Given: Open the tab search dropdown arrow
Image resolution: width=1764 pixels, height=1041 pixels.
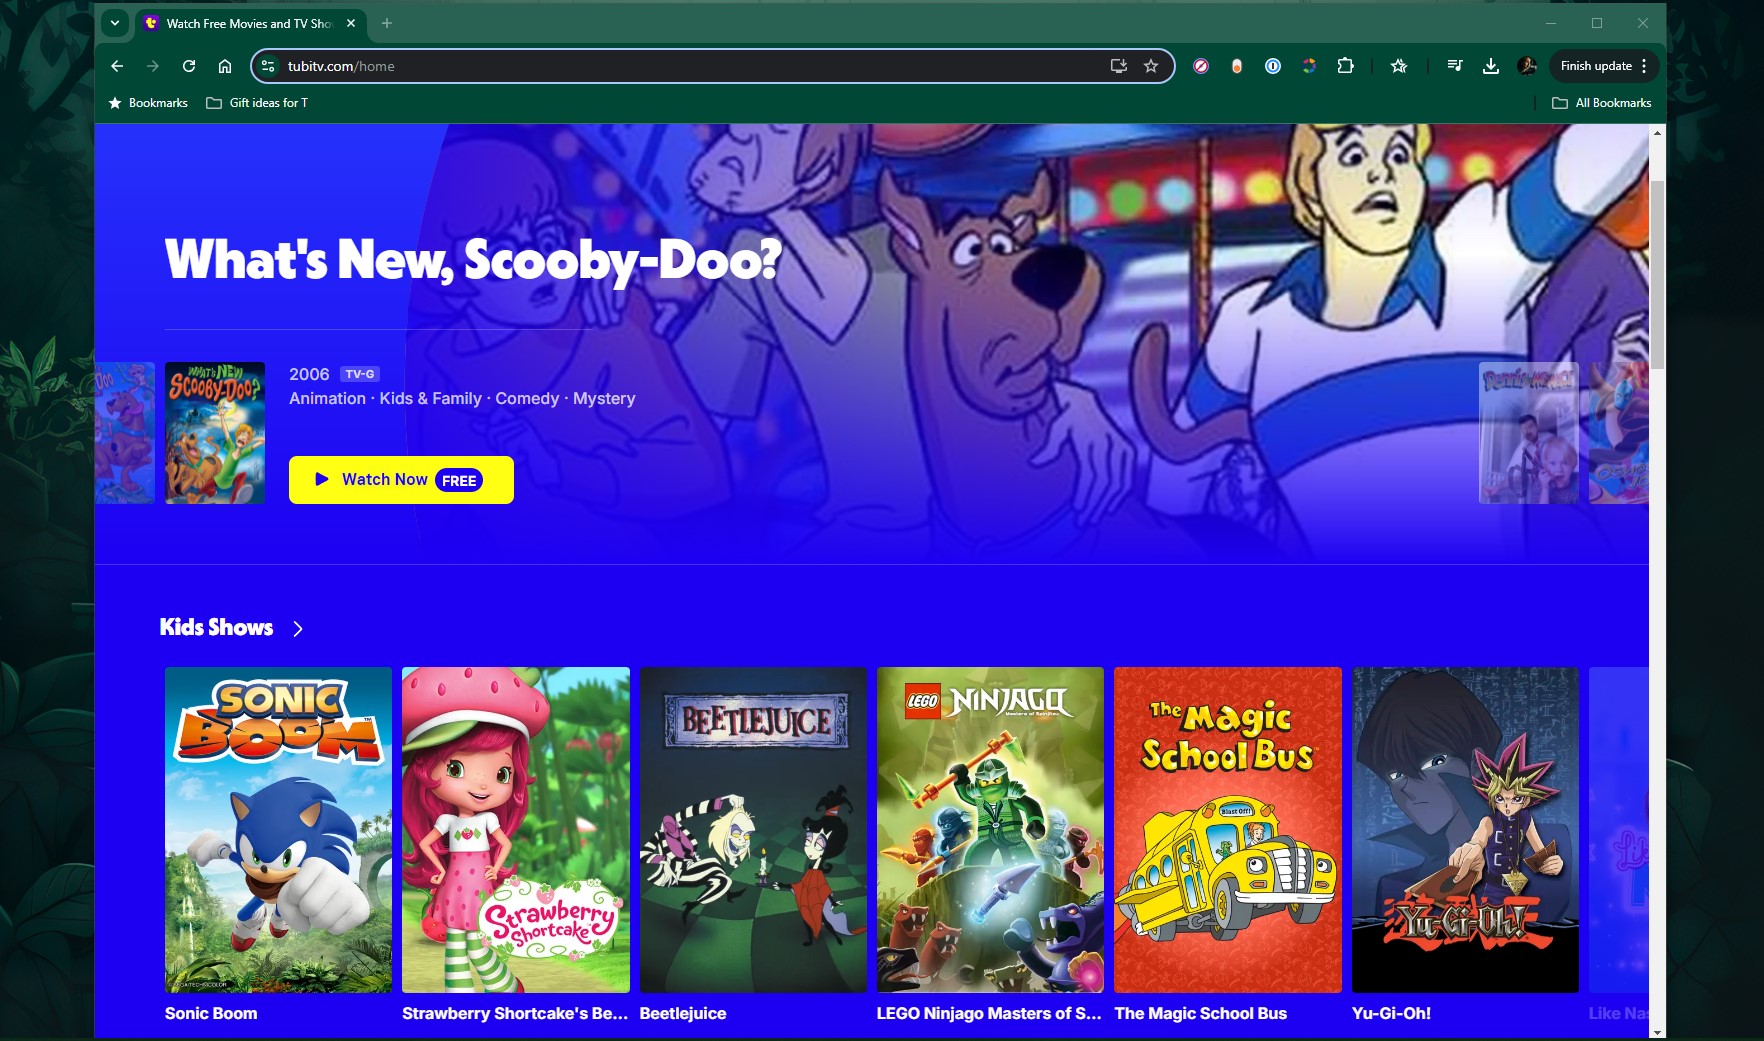Looking at the screenshot, I should click(115, 23).
